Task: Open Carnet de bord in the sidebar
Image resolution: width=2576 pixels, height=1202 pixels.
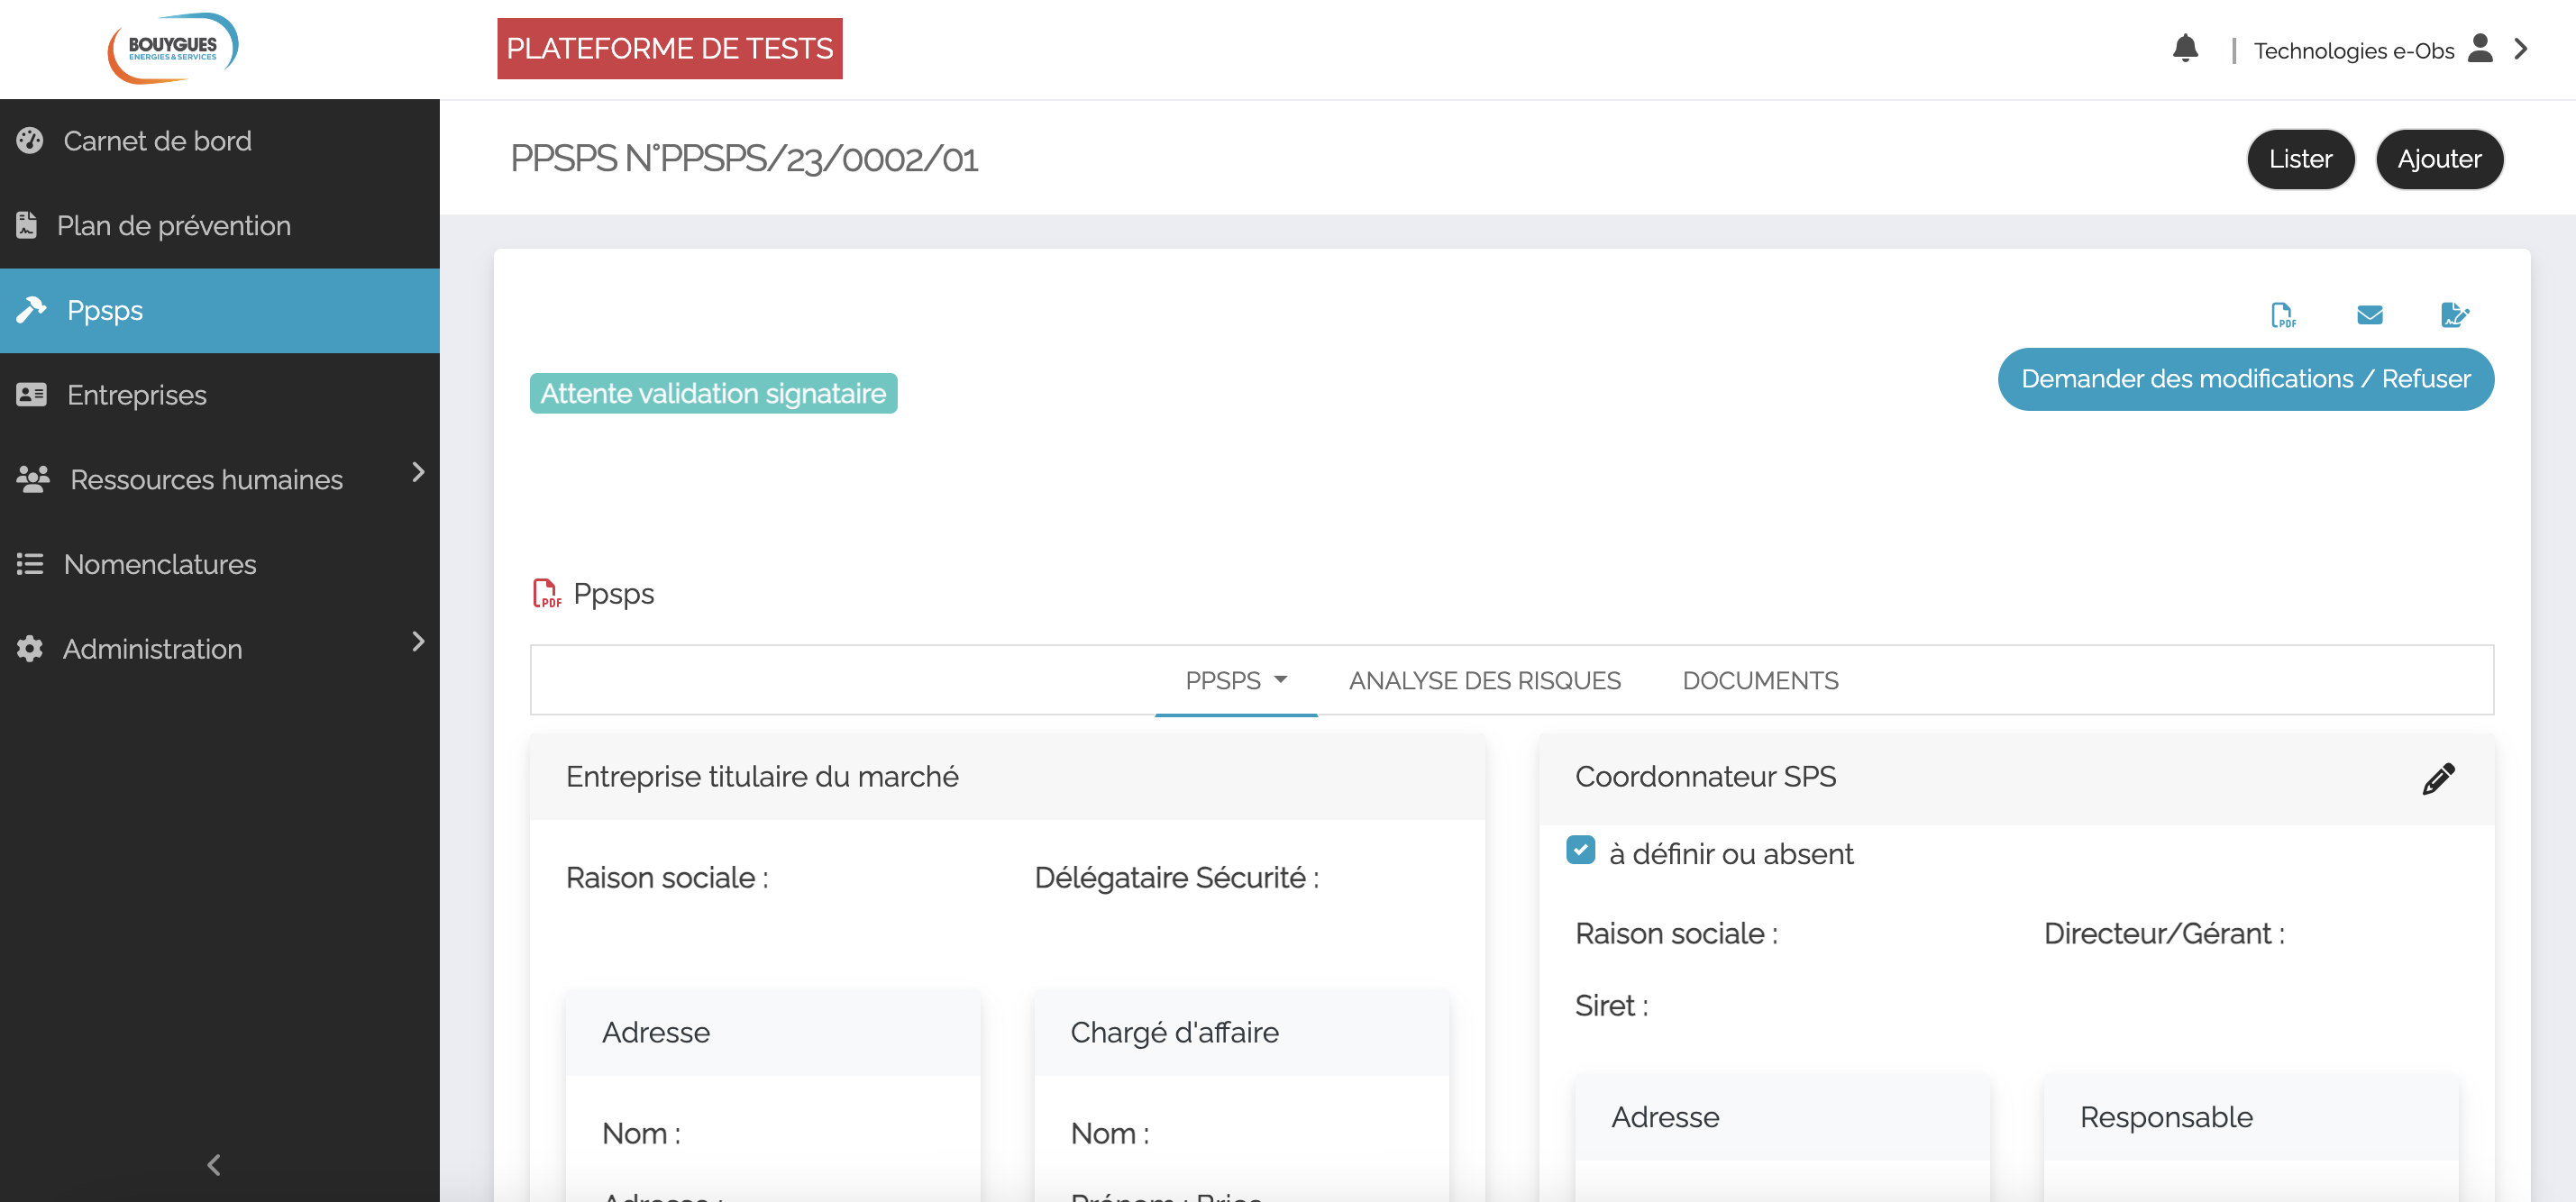Action: pos(157,141)
